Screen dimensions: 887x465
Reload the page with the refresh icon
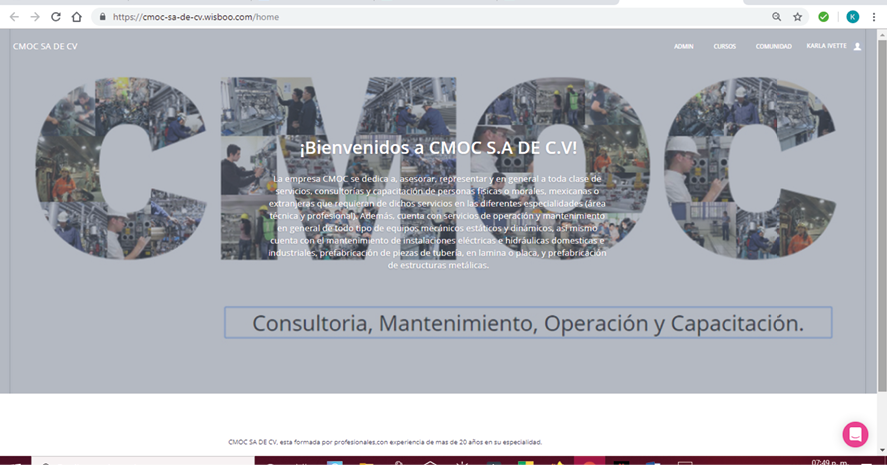pyautogui.click(x=56, y=17)
